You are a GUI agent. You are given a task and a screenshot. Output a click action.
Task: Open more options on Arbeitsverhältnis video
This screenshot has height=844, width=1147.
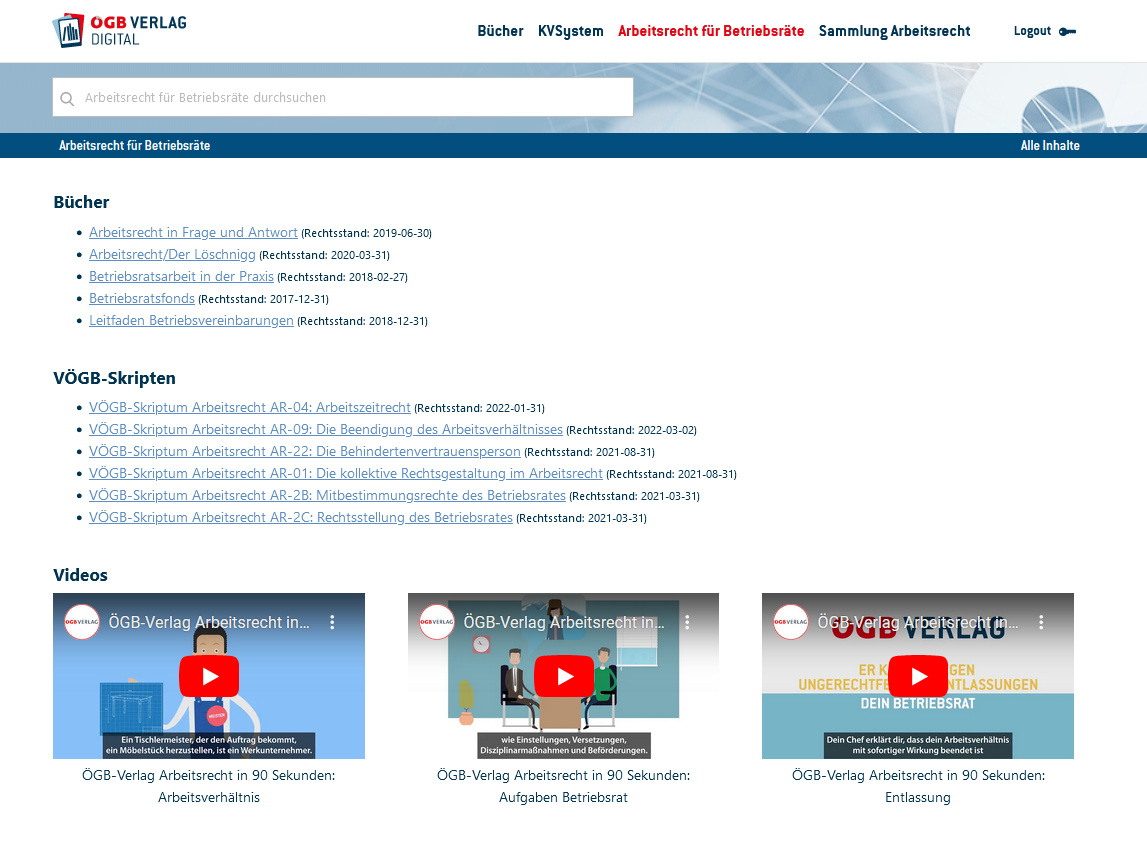pos(332,622)
